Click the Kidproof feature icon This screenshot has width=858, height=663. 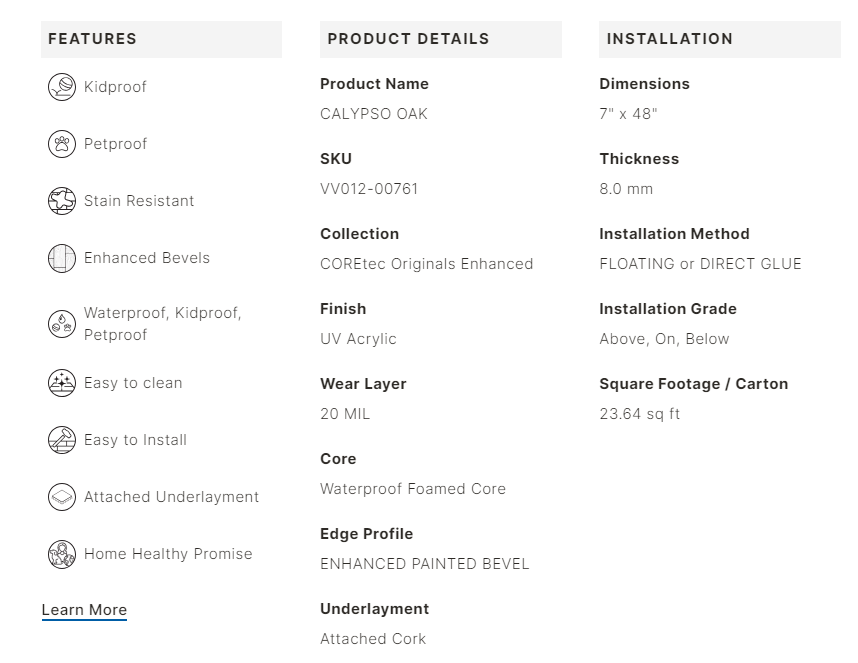(62, 87)
